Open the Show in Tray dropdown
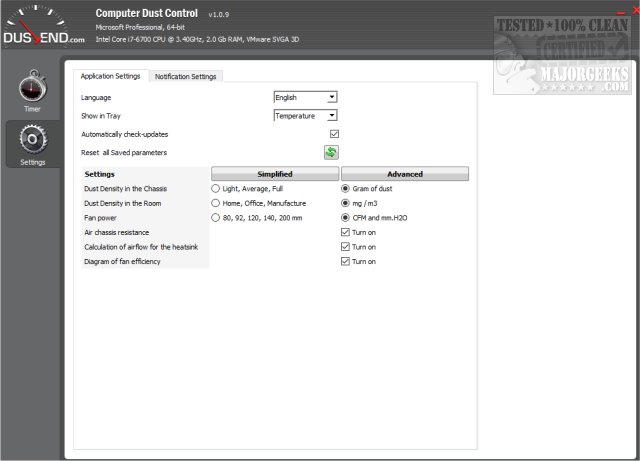Screen dimensions: 640x461 point(305,116)
